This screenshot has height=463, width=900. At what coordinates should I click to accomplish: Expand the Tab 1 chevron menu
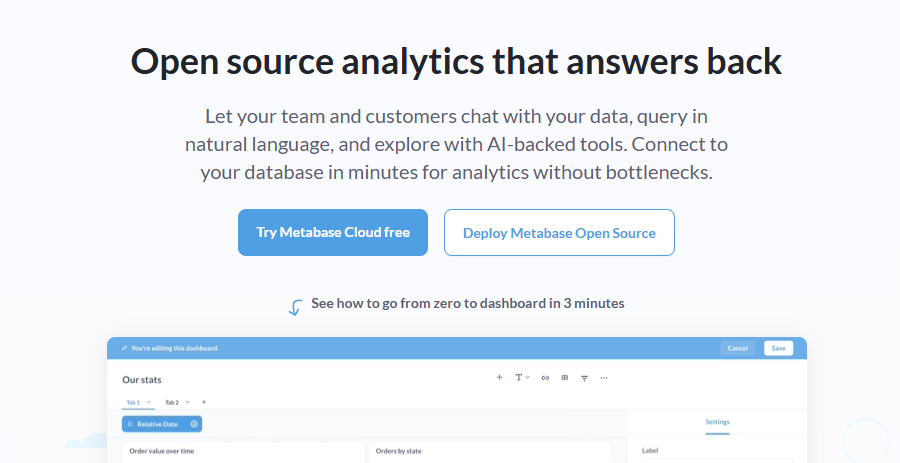pyautogui.click(x=149, y=402)
